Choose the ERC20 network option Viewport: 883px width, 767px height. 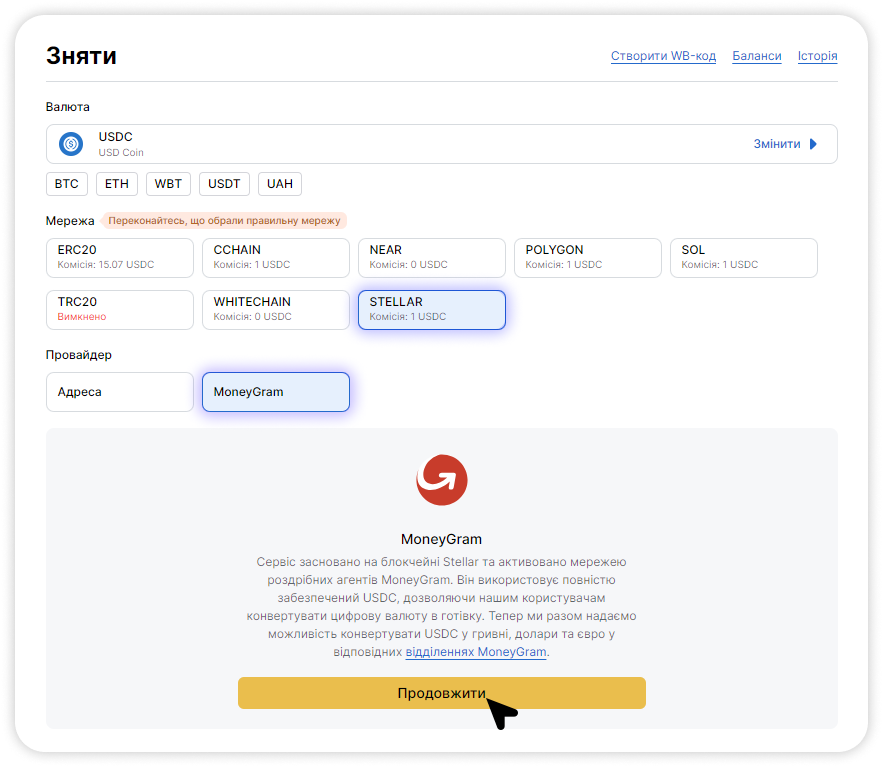(120, 258)
